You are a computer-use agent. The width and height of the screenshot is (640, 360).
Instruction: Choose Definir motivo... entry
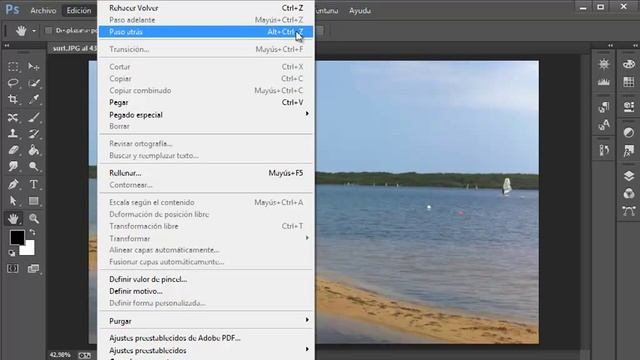coord(206,291)
